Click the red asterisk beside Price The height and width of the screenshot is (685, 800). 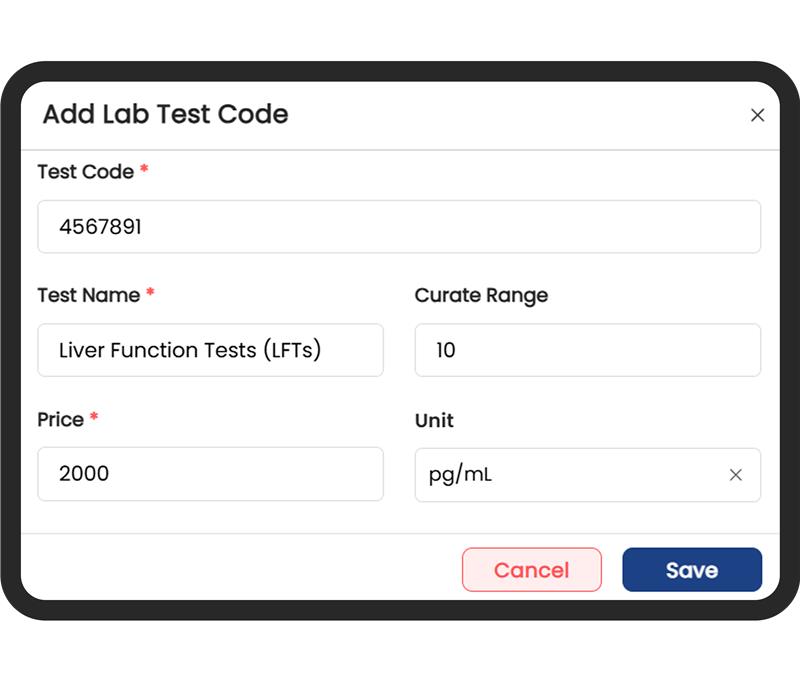click(94, 419)
